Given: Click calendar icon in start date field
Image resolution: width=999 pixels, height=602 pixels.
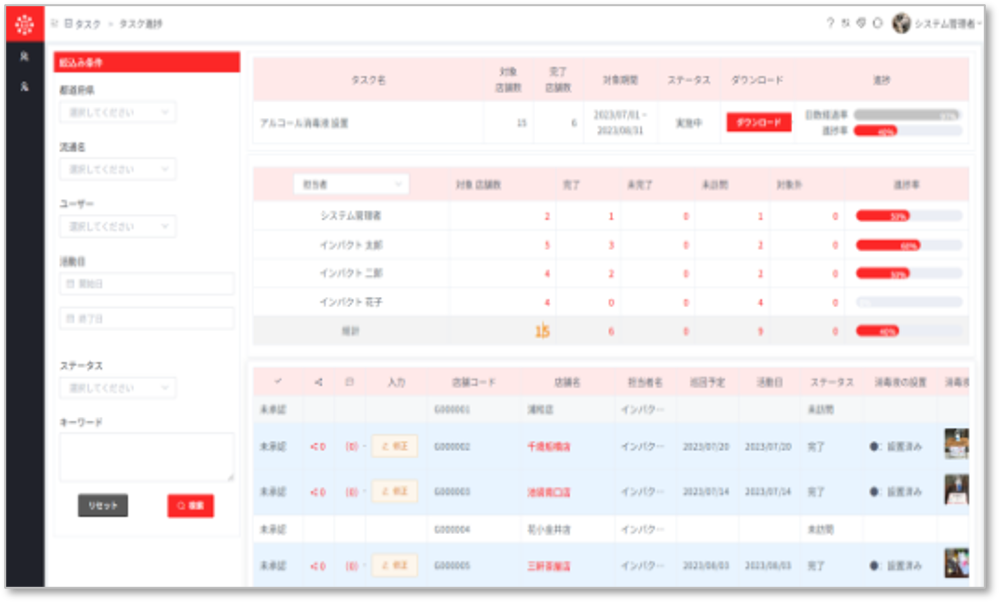Looking at the screenshot, I should [x=70, y=283].
